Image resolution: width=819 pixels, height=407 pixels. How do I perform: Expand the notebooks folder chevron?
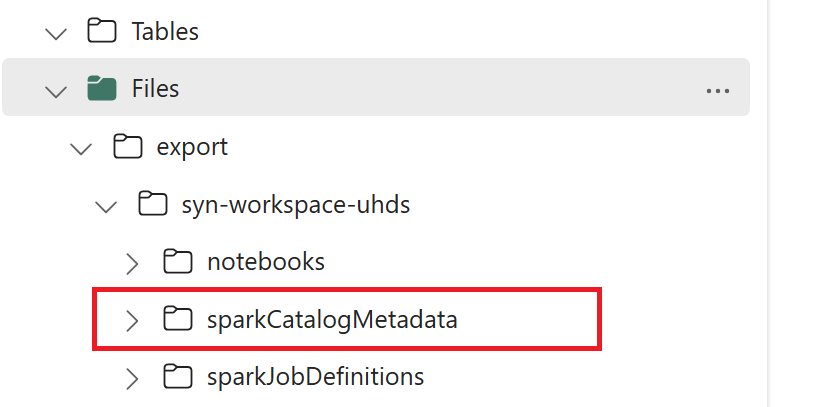[x=132, y=262]
